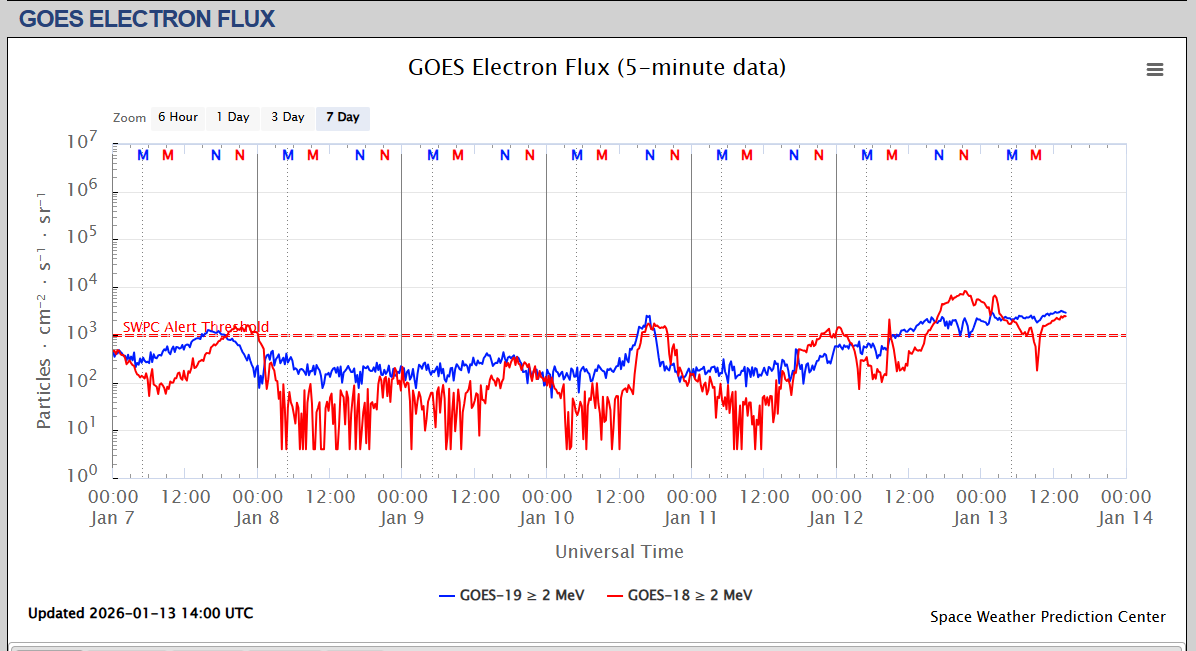Click the red M marker on Jan 10
Viewport: 1196px width, 651px height.
coord(602,155)
